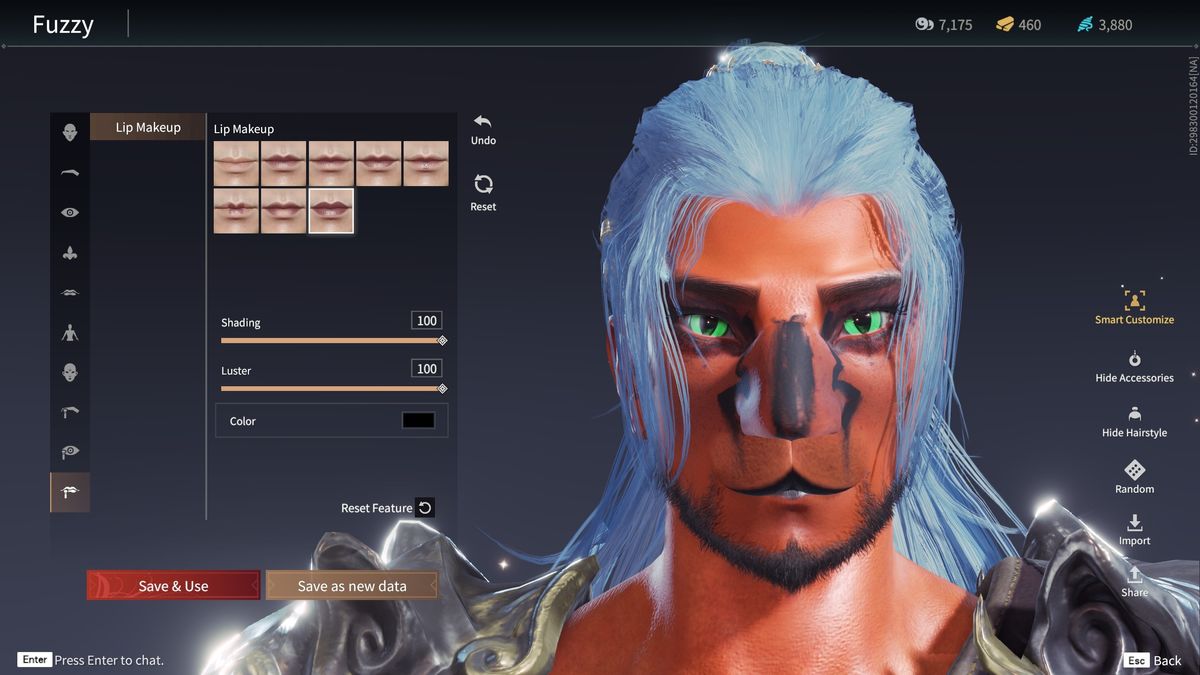Select the Face category icon in the sidebar
The image size is (1200, 675).
click(x=68, y=132)
